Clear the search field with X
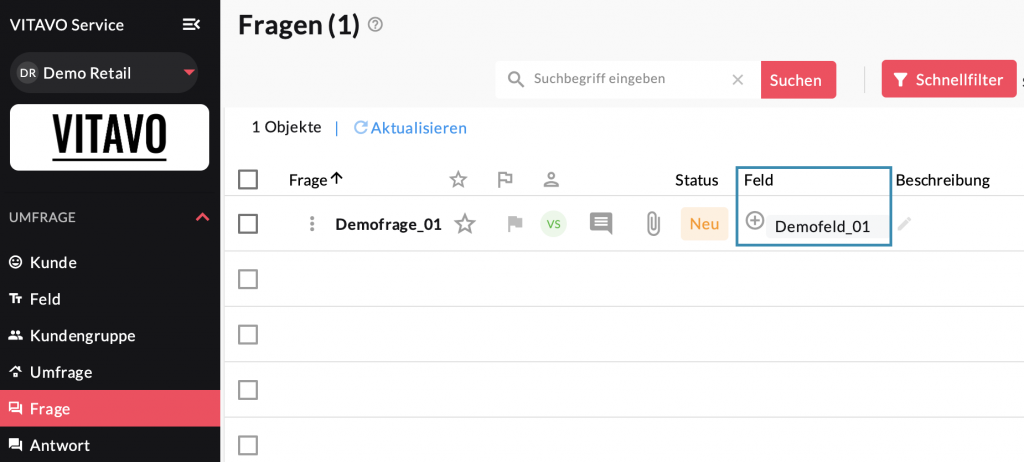 tap(737, 79)
